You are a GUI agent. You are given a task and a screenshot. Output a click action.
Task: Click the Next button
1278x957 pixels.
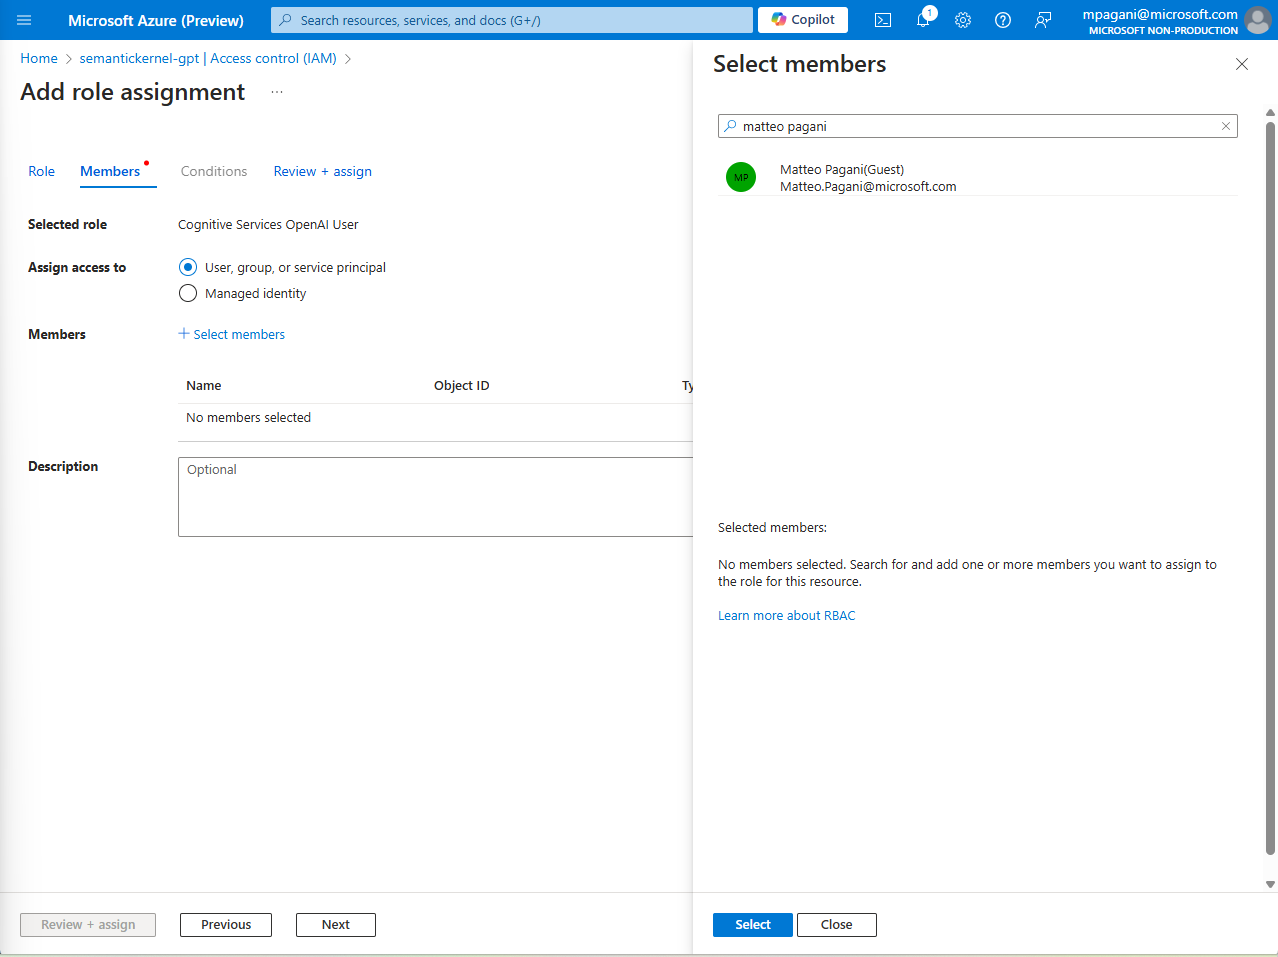(336, 925)
